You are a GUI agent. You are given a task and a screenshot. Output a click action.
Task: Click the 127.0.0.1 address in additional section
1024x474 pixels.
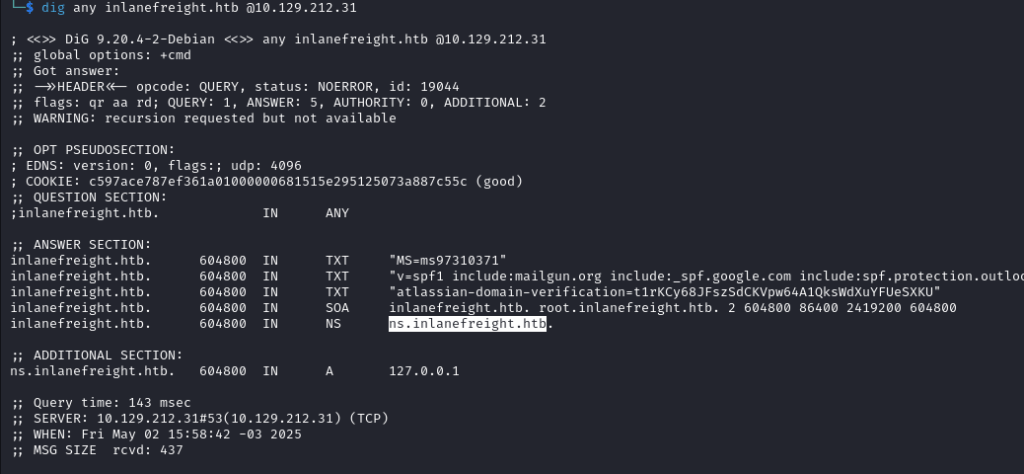pos(424,371)
